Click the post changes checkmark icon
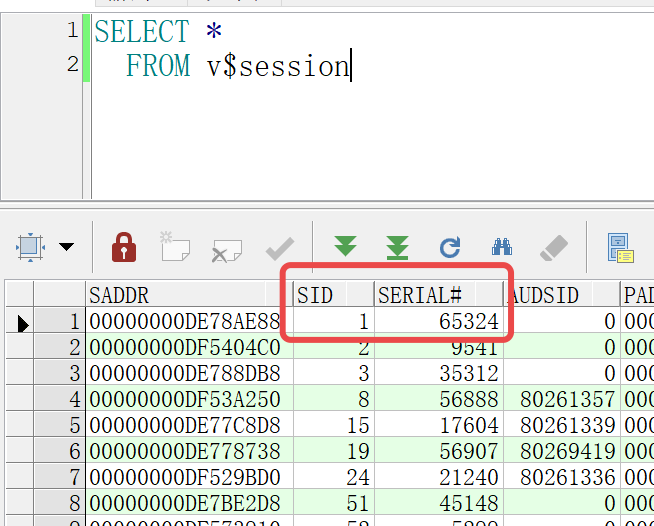This screenshot has height=526, width=654. click(279, 247)
